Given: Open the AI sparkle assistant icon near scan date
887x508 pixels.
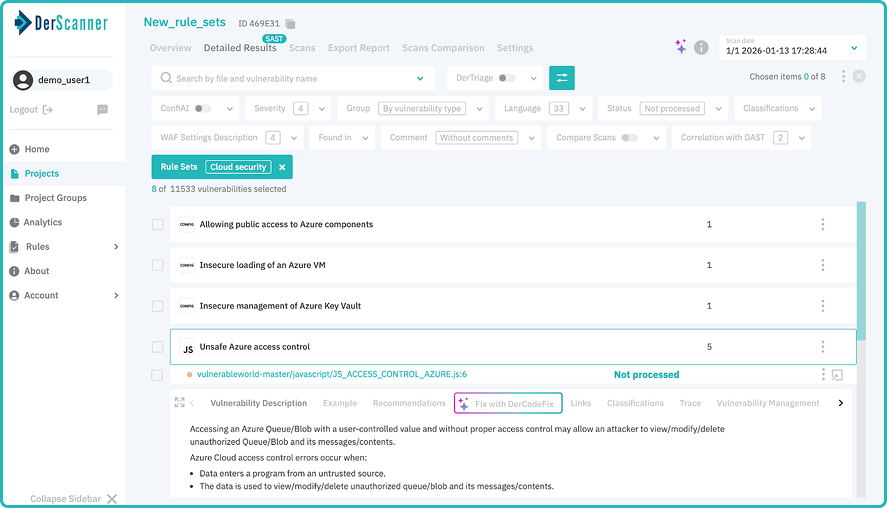Looking at the screenshot, I should coord(681,47).
